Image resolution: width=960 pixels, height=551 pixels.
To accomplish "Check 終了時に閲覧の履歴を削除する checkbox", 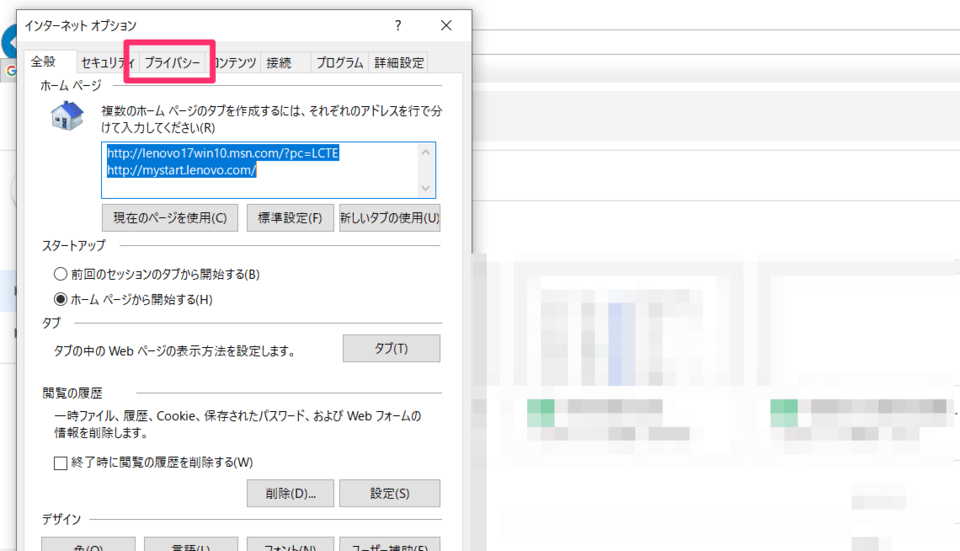I will (x=60, y=463).
